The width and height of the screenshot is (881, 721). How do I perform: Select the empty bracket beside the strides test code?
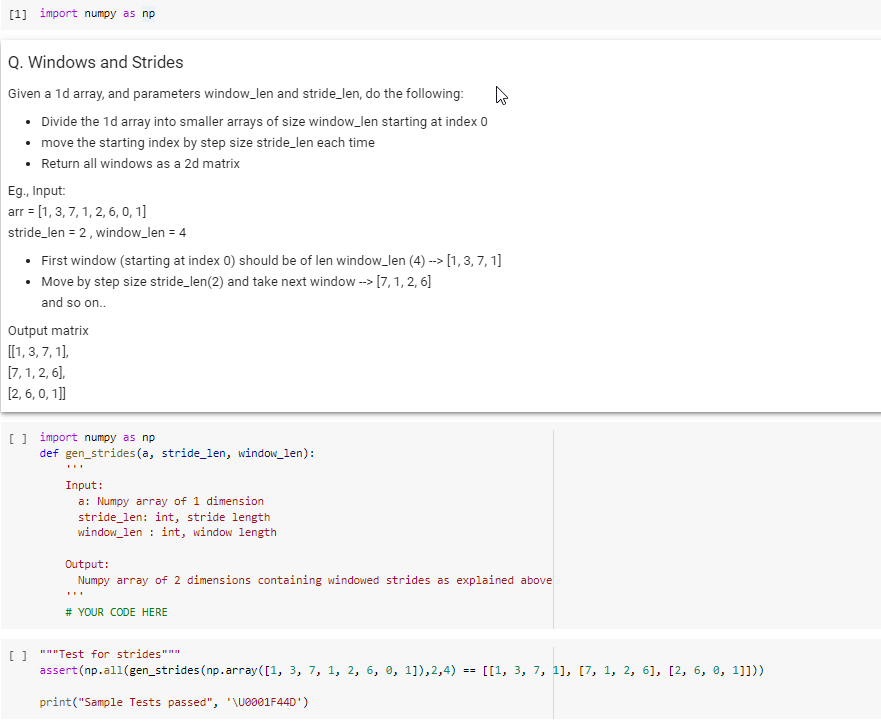[x=17, y=656]
